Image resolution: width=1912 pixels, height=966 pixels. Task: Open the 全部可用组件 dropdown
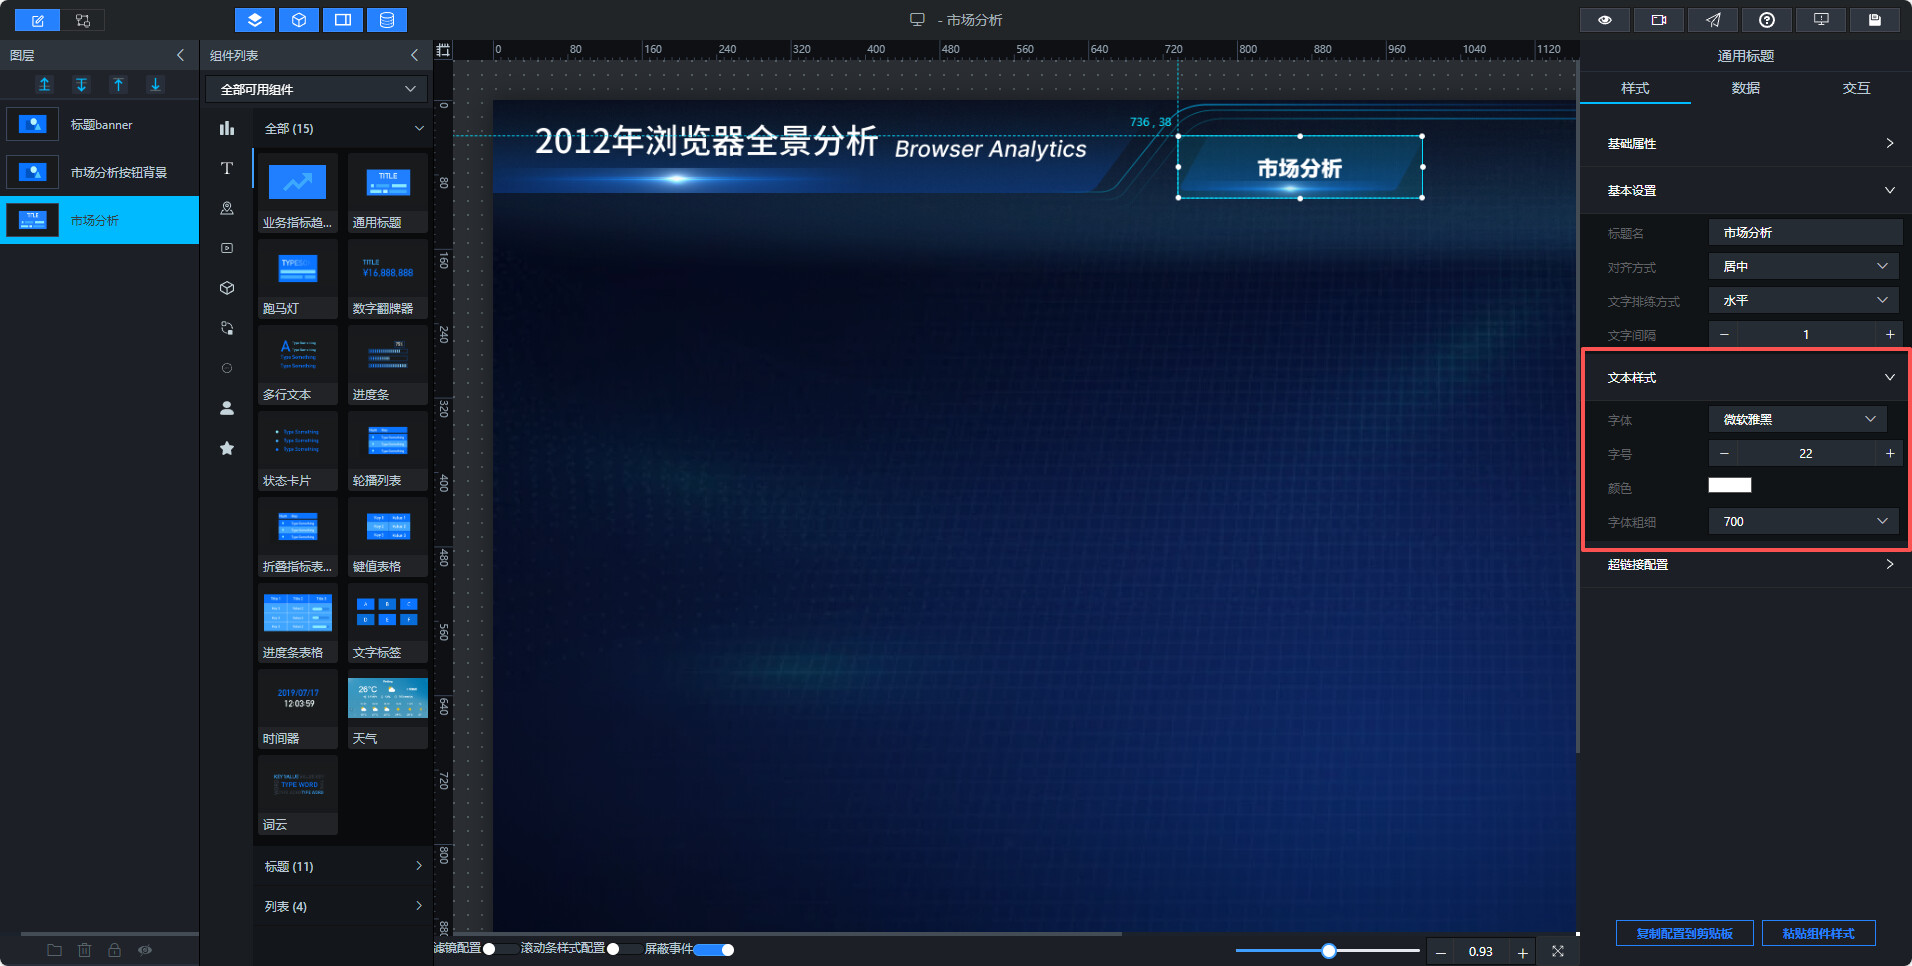[x=316, y=89]
